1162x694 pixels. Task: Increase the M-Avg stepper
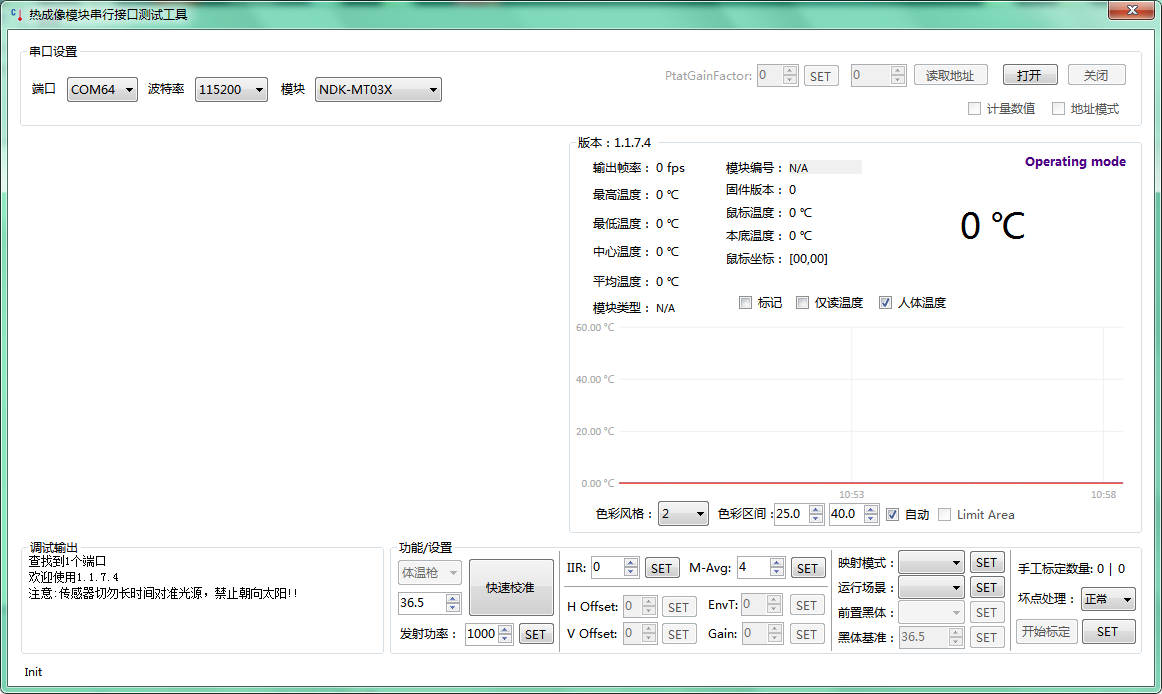[x=777, y=563]
